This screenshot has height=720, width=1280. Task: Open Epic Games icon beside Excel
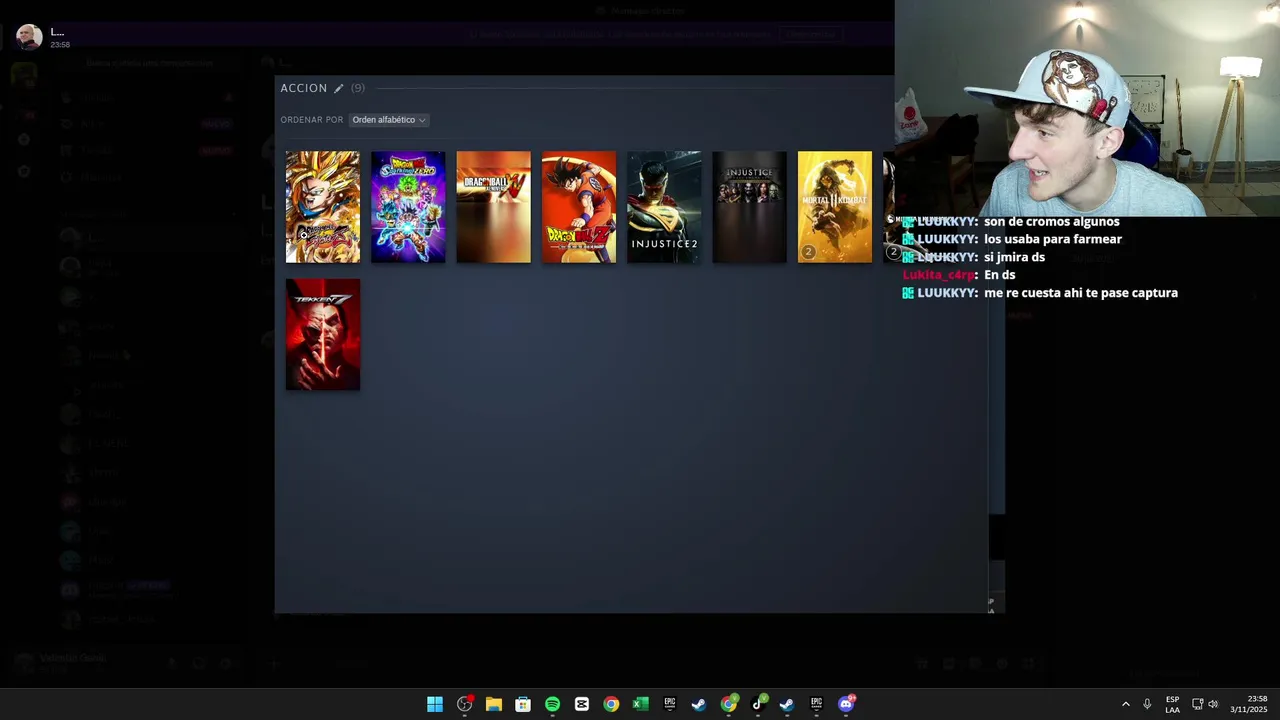click(x=670, y=704)
